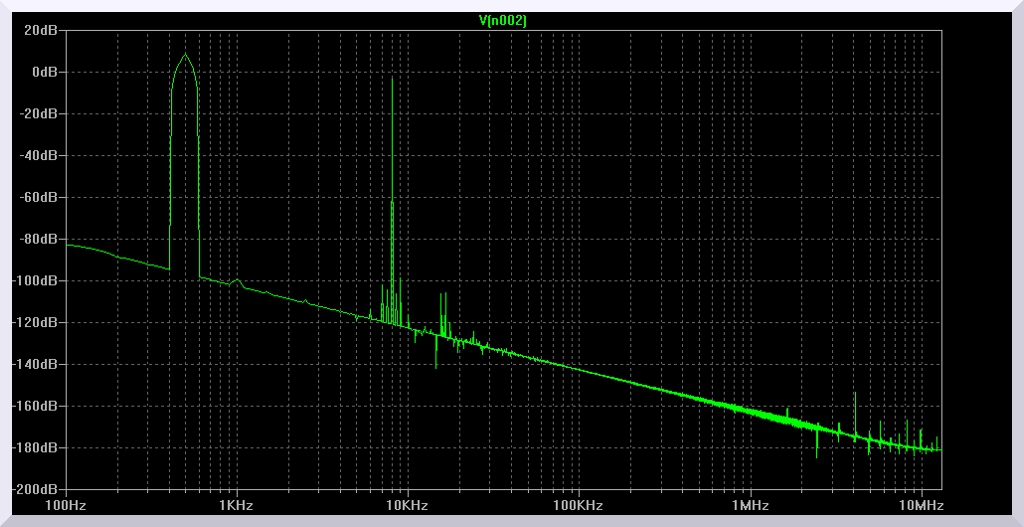Viewport: 1024px width, 527px height.
Task: Select the 0dB vertical axis label
Action: click(45, 72)
